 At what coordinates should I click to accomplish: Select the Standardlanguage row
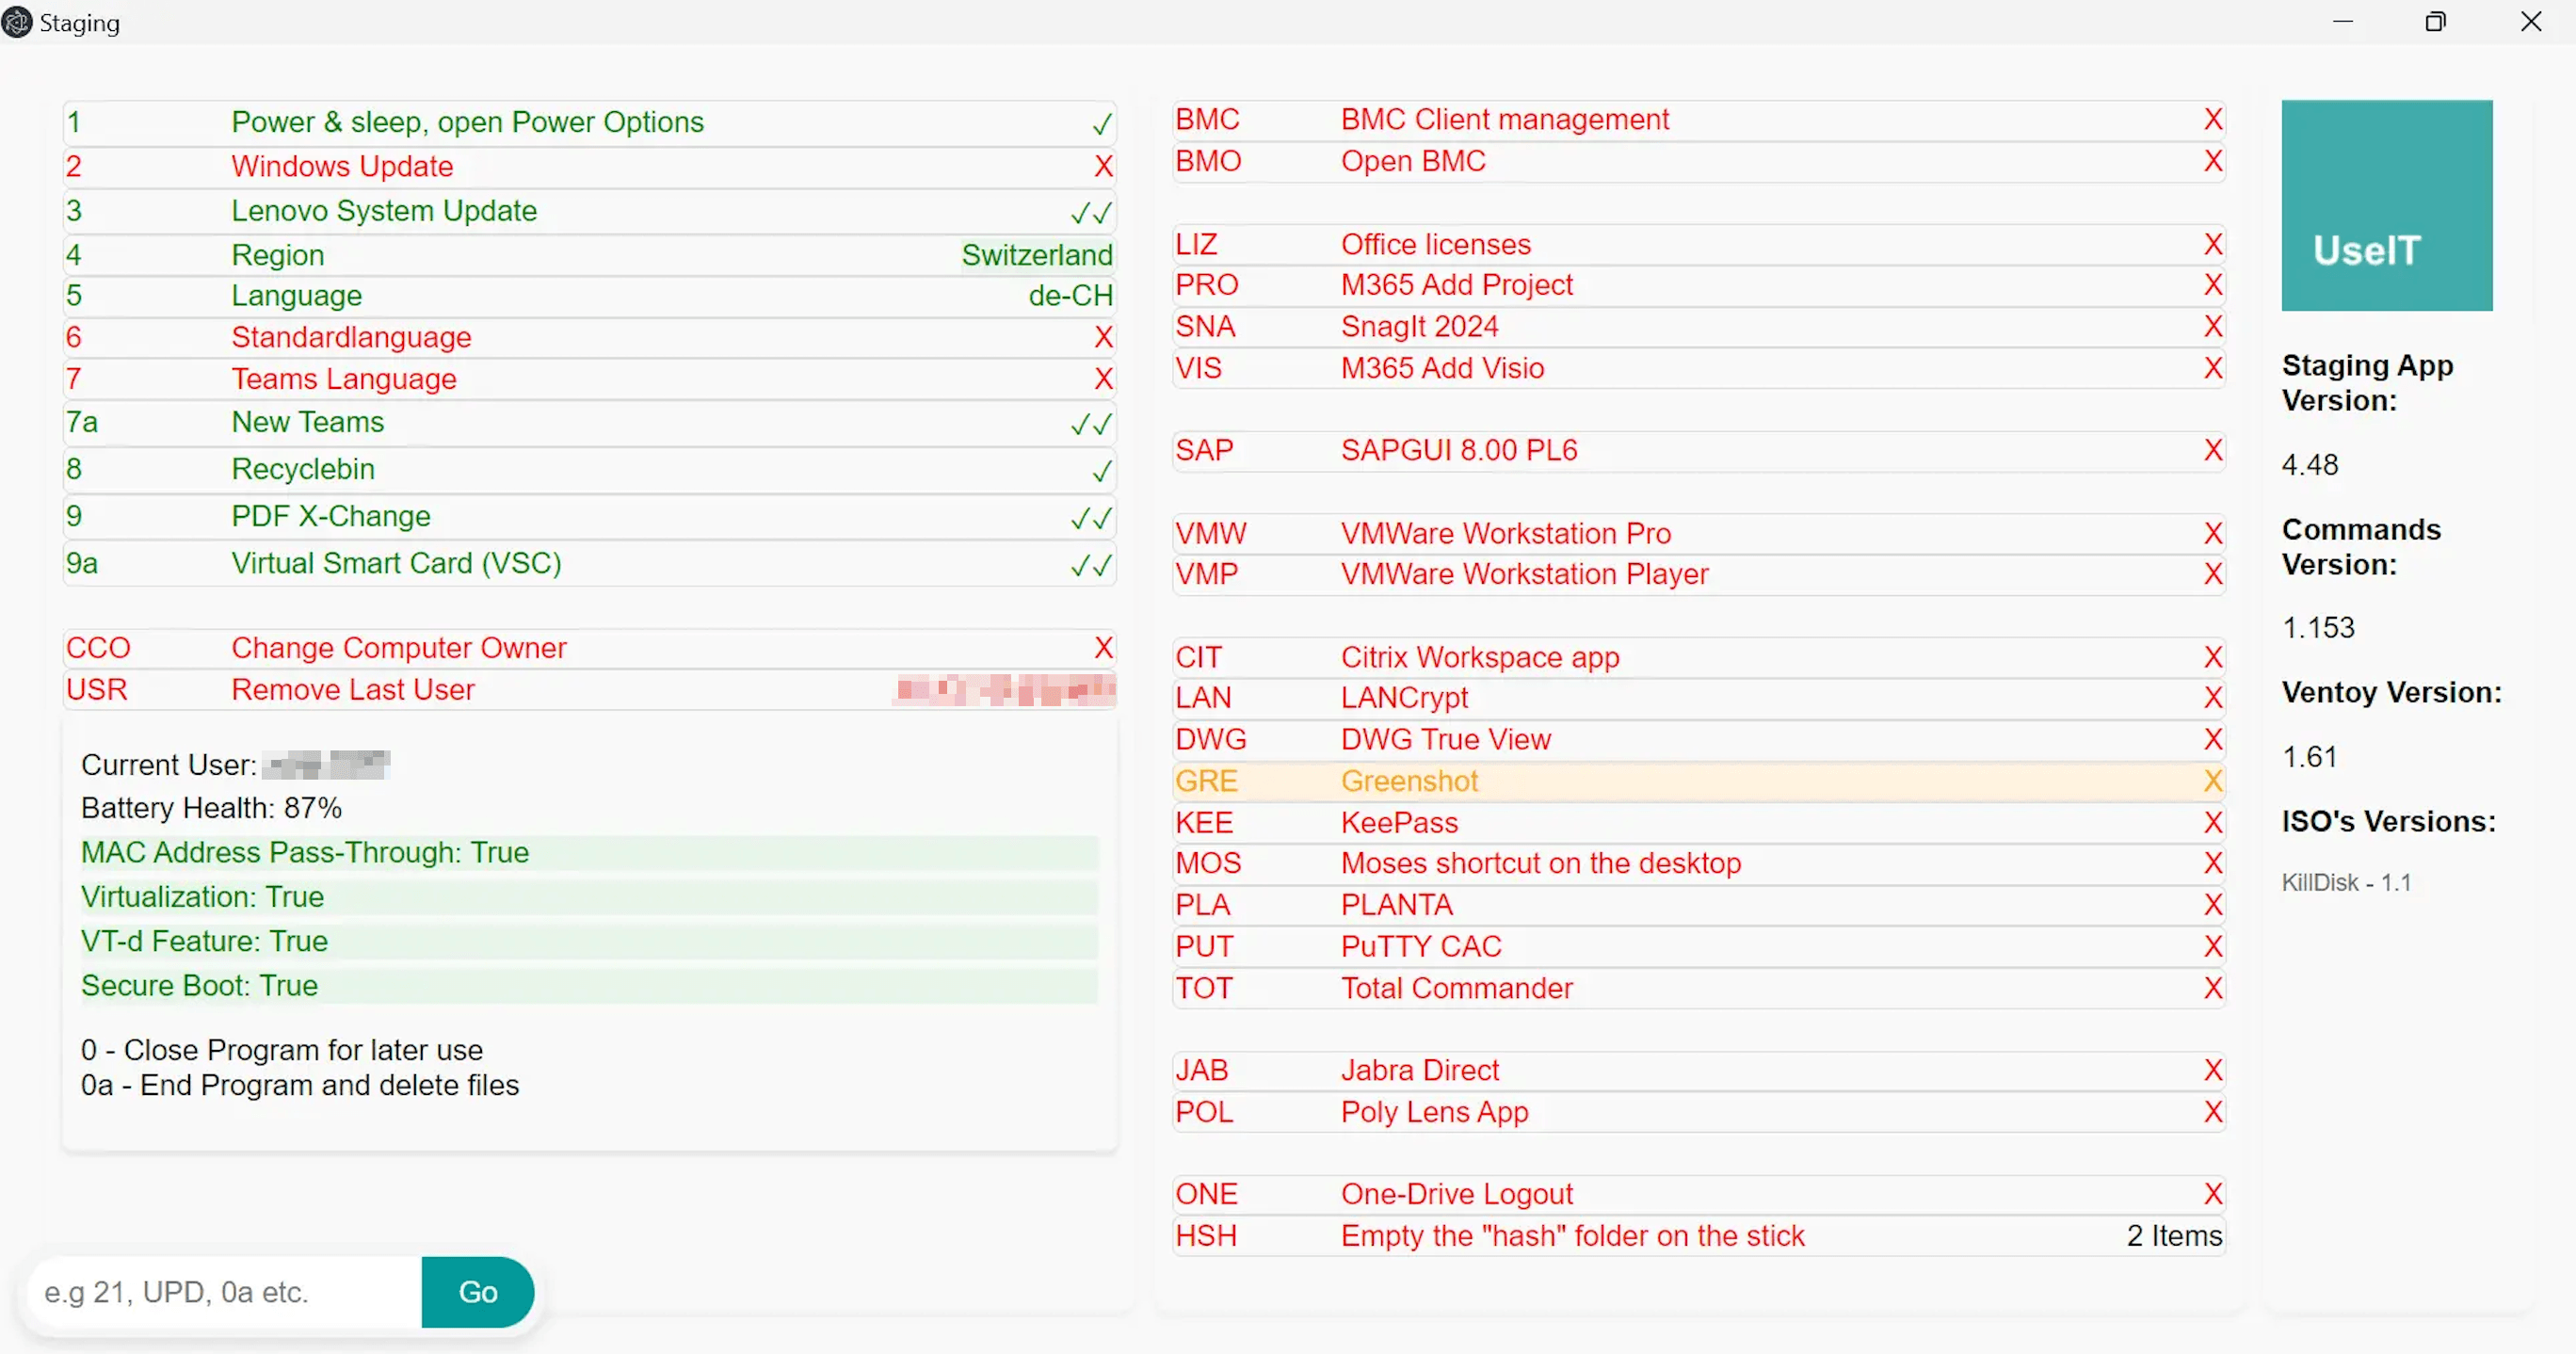point(589,338)
